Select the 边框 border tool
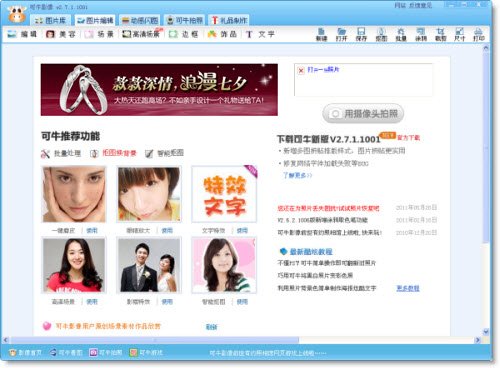Screen dimensions: 500x368 pyautogui.click(x=184, y=34)
